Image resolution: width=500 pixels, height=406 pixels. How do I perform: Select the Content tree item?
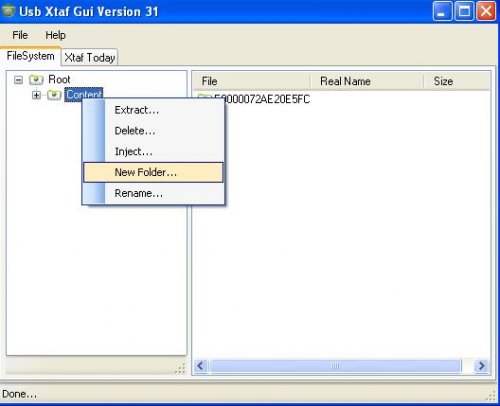pos(83,94)
